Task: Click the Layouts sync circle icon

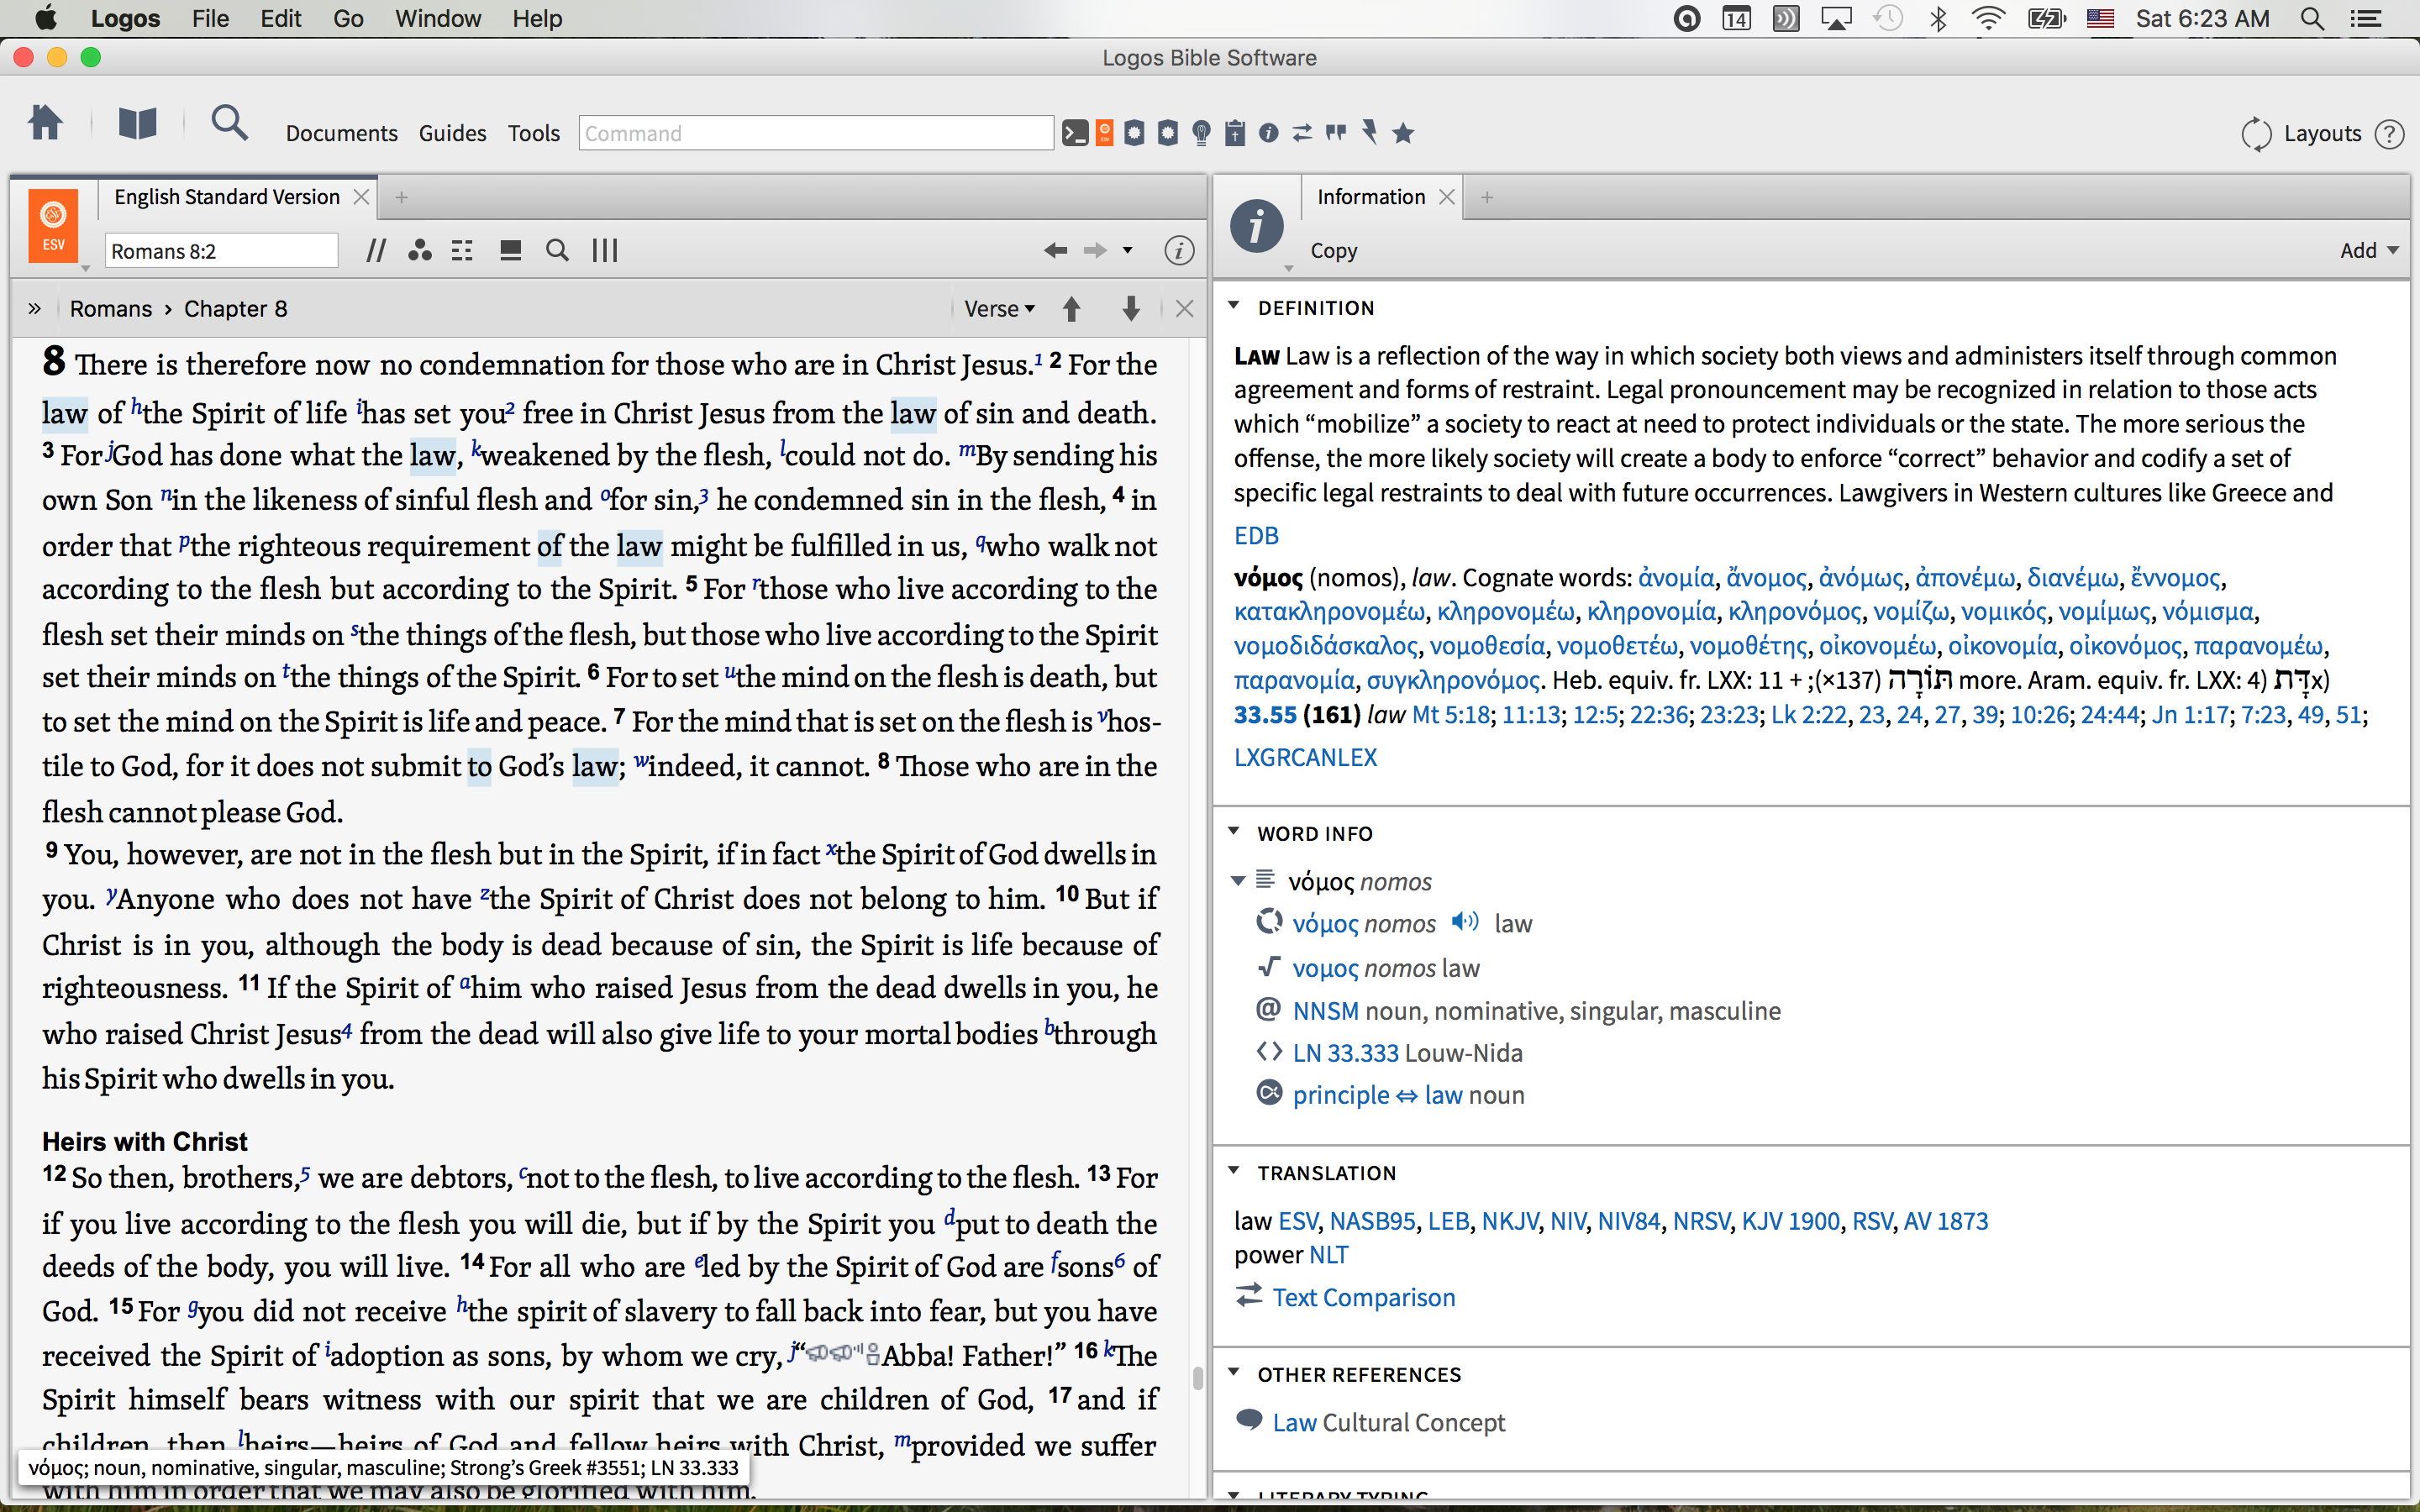Action: click(2257, 134)
